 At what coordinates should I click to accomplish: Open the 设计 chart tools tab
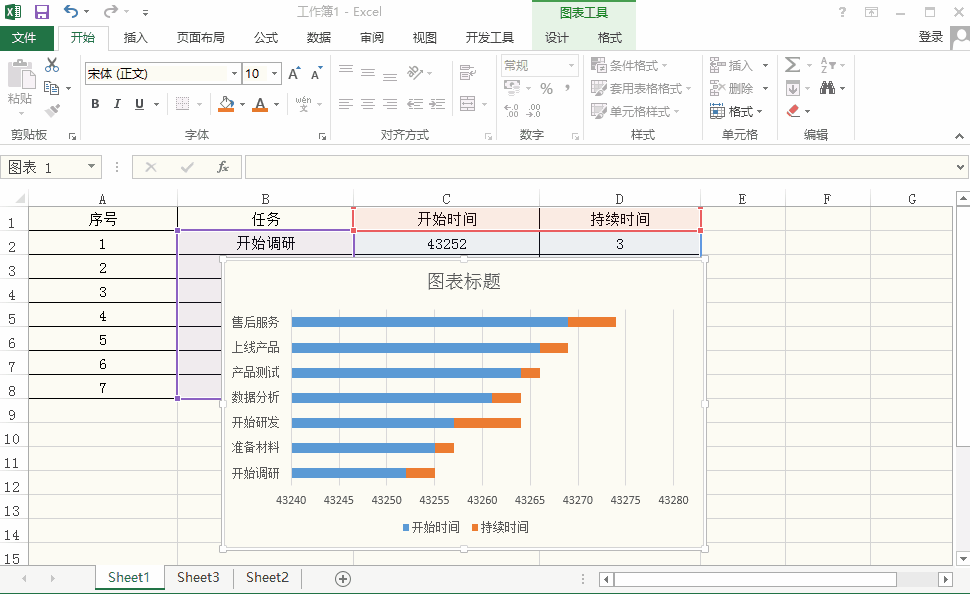(x=557, y=38)
